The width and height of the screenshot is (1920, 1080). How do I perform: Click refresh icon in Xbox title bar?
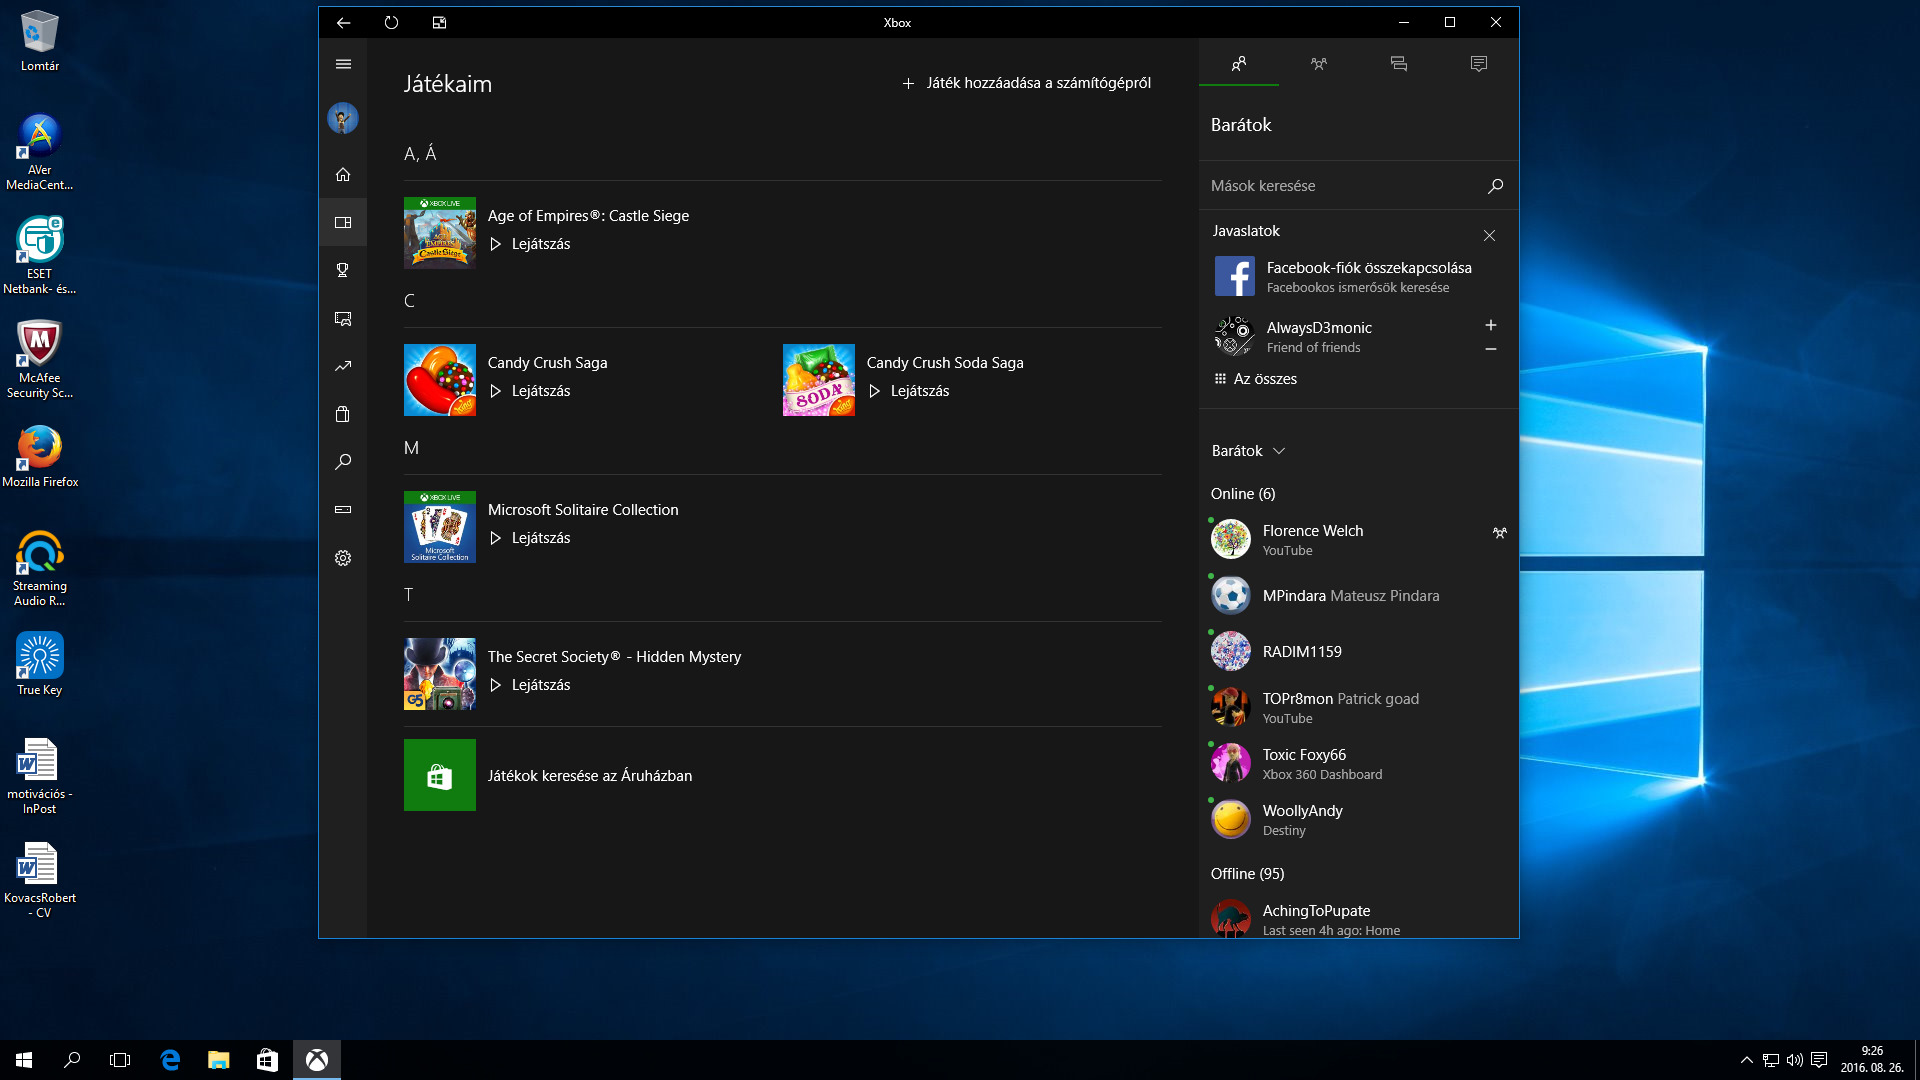click(391, 22)
